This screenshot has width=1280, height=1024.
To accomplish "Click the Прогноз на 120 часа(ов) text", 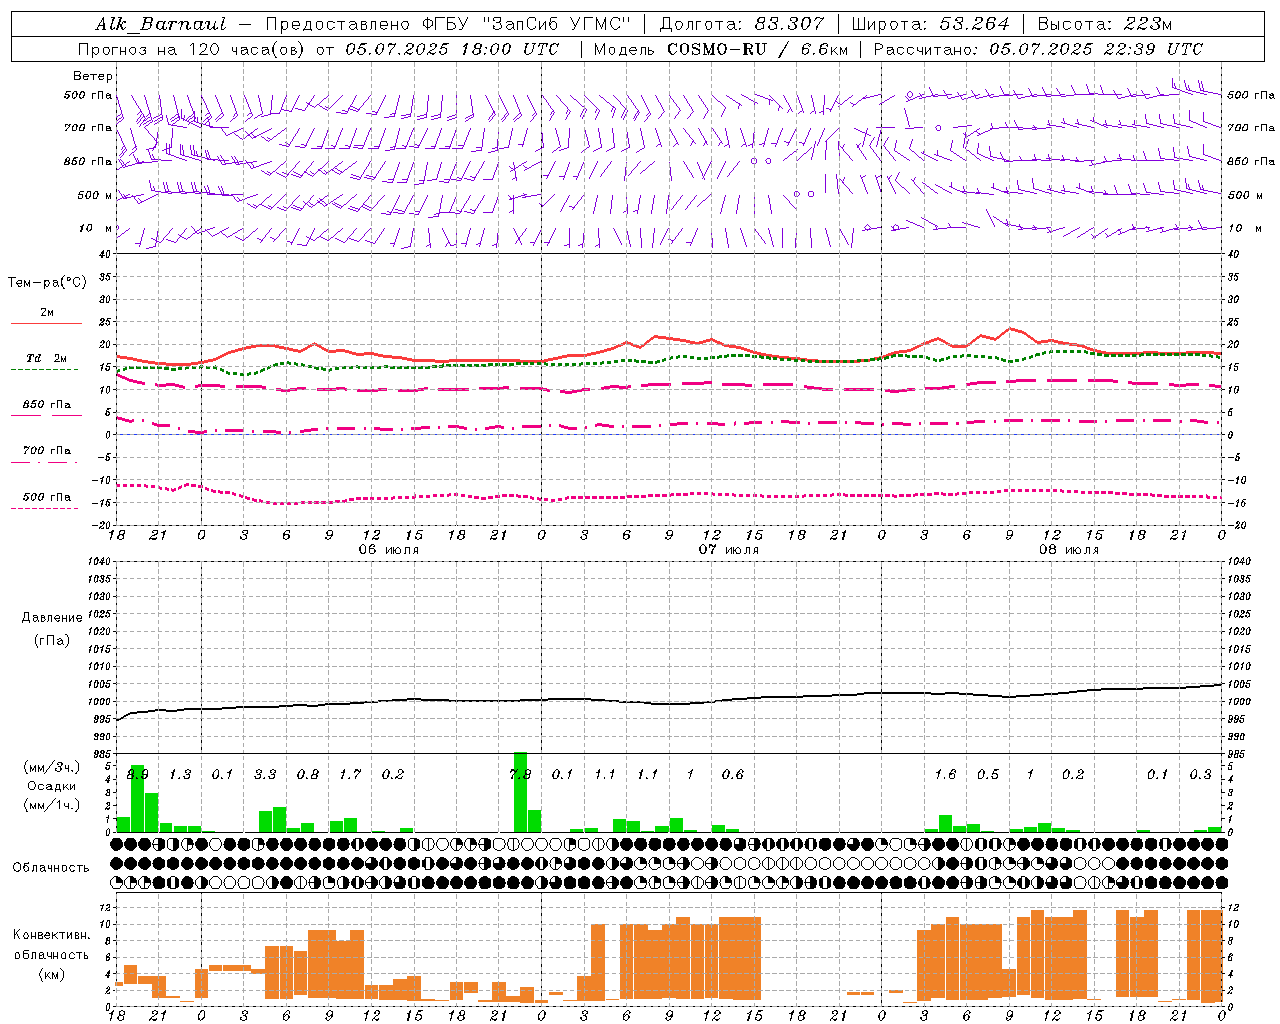I will (191, 49).
